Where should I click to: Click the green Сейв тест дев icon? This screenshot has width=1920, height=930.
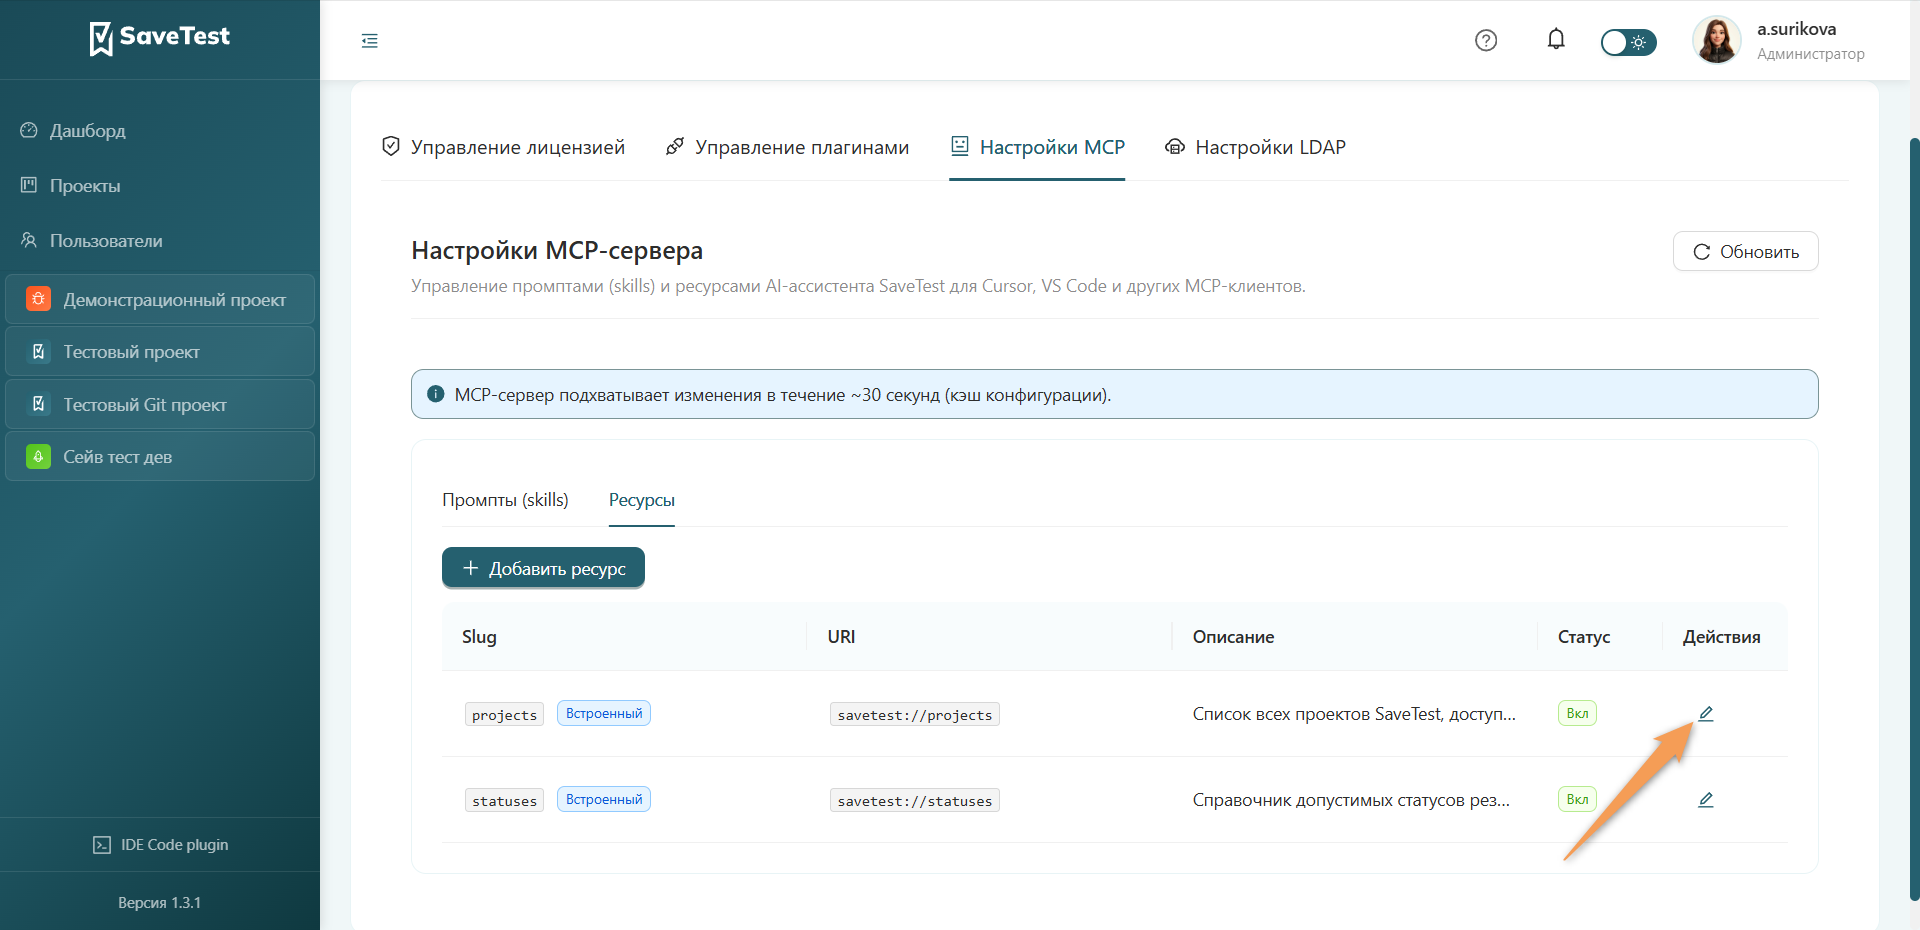38,457
